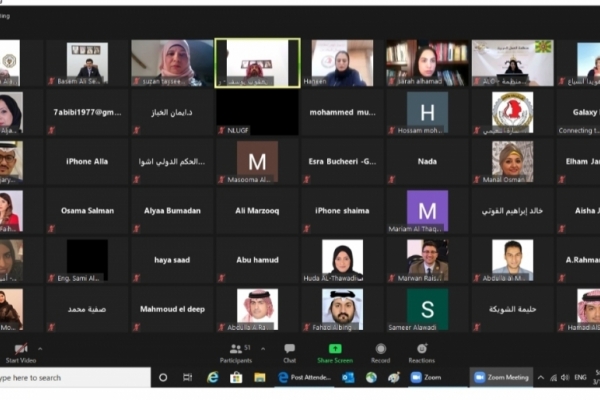Click the Start Video camera icon

21,349
